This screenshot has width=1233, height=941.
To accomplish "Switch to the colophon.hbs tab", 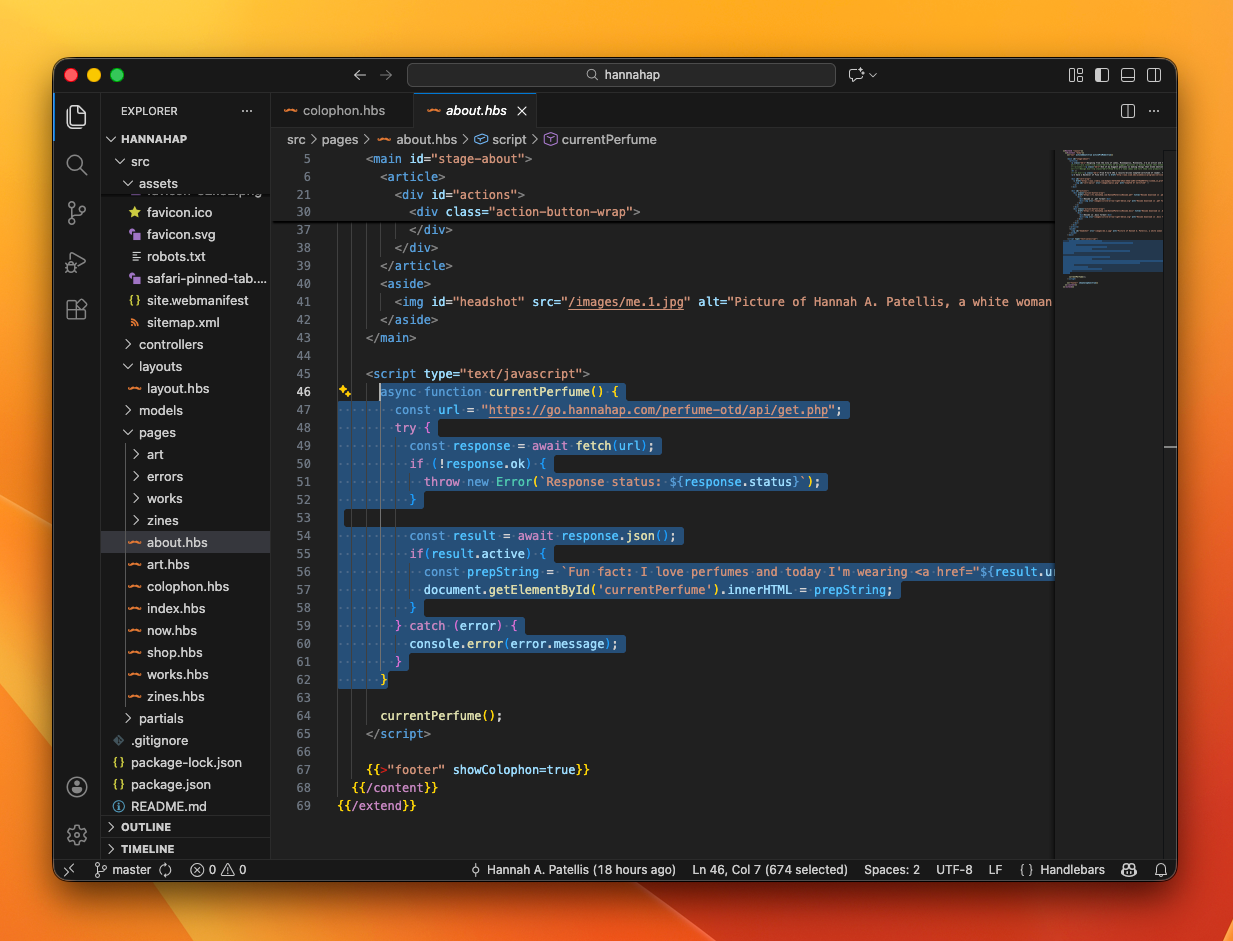I will pos(343,111).
